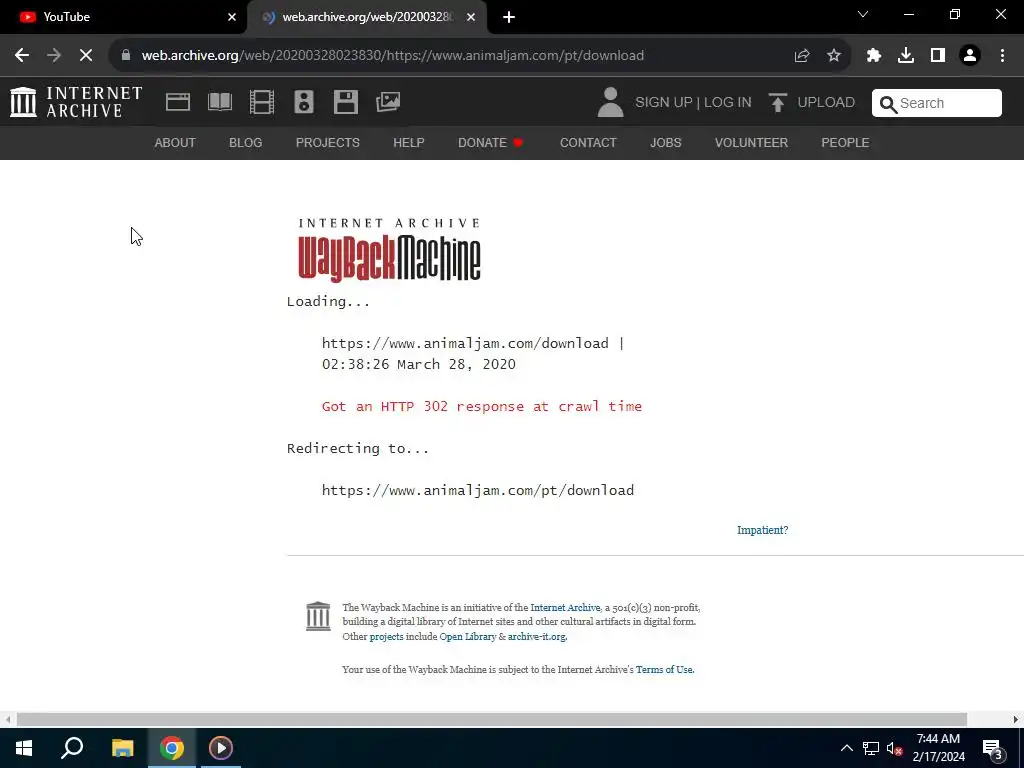Click the browser forward arrow

point(54,55)
